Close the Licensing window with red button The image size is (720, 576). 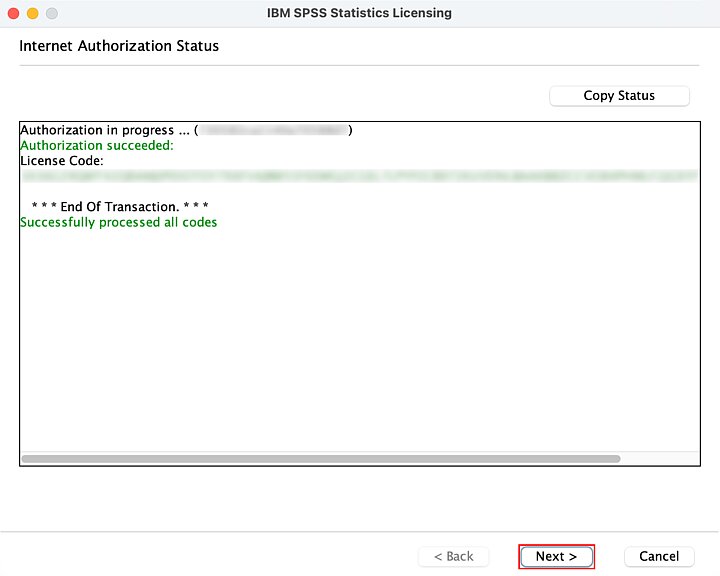point(13,13)
